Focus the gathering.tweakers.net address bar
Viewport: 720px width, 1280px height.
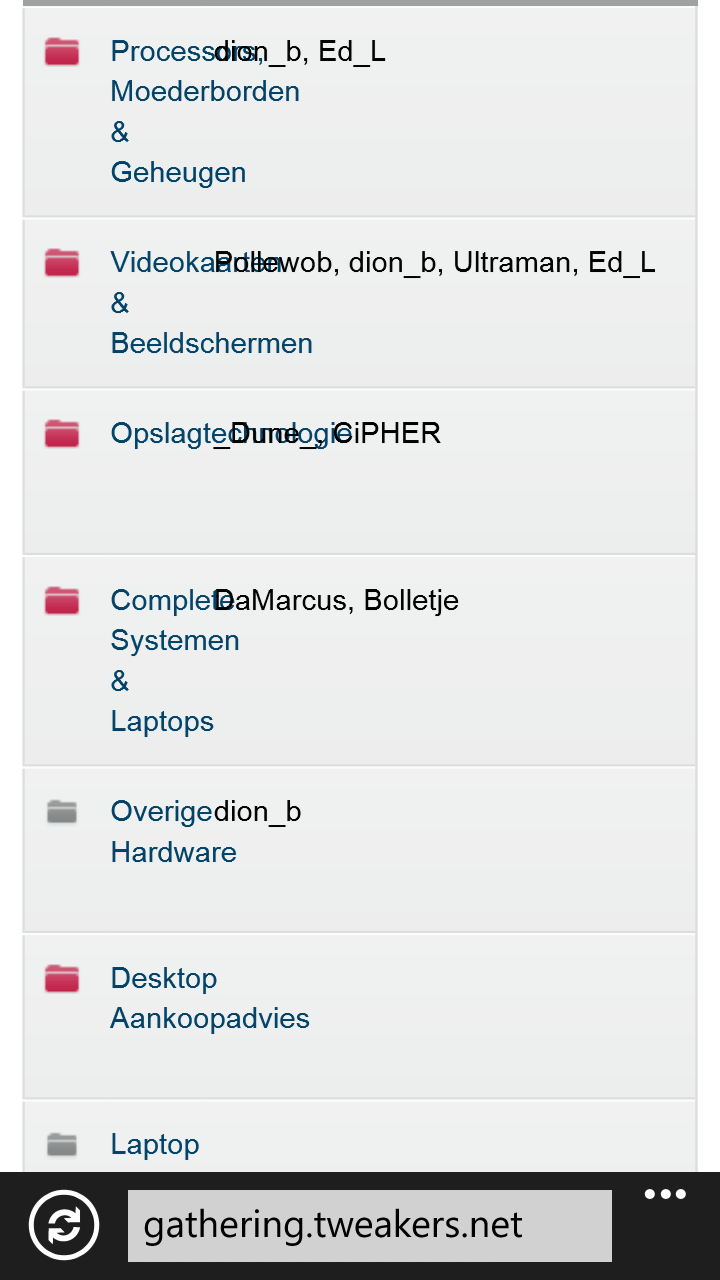tap(369, 1225)
